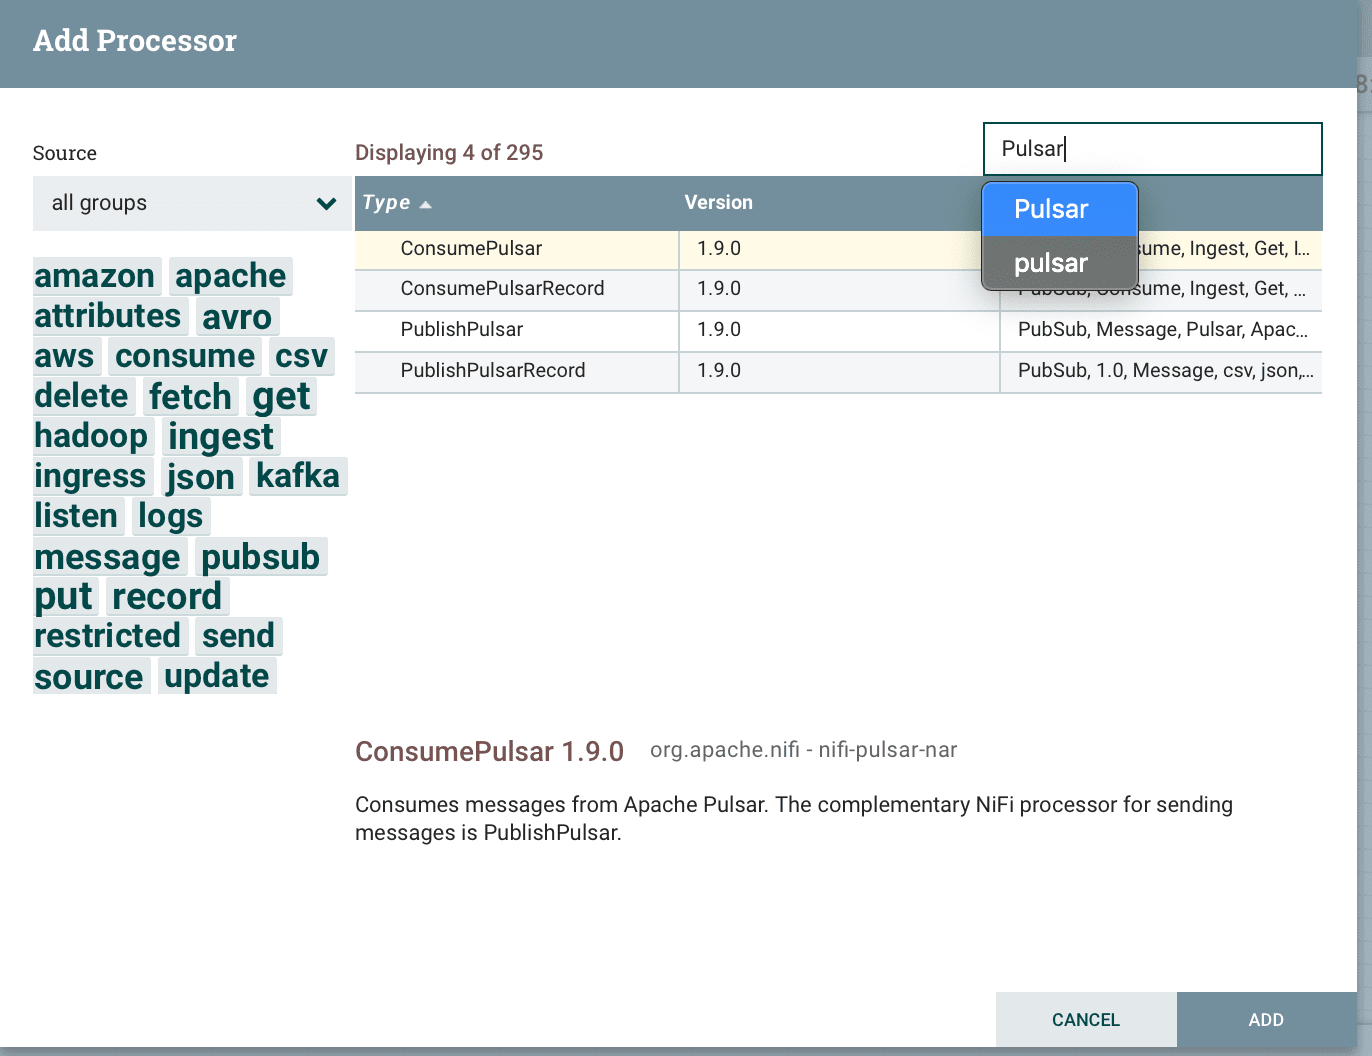Screen dimensions: 1372x1056
Task: Filter by the 'csv' tag
Action: point(301,356)
